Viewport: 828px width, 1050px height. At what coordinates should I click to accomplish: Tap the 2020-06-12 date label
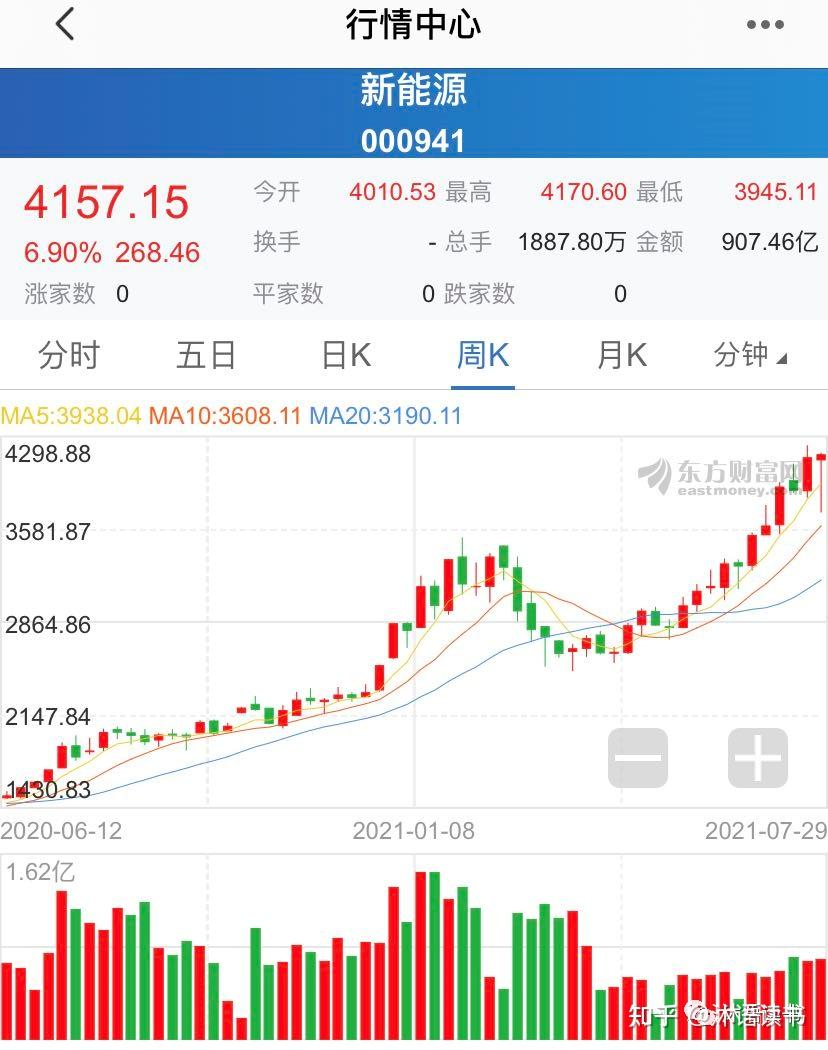[x=62, y=831]
